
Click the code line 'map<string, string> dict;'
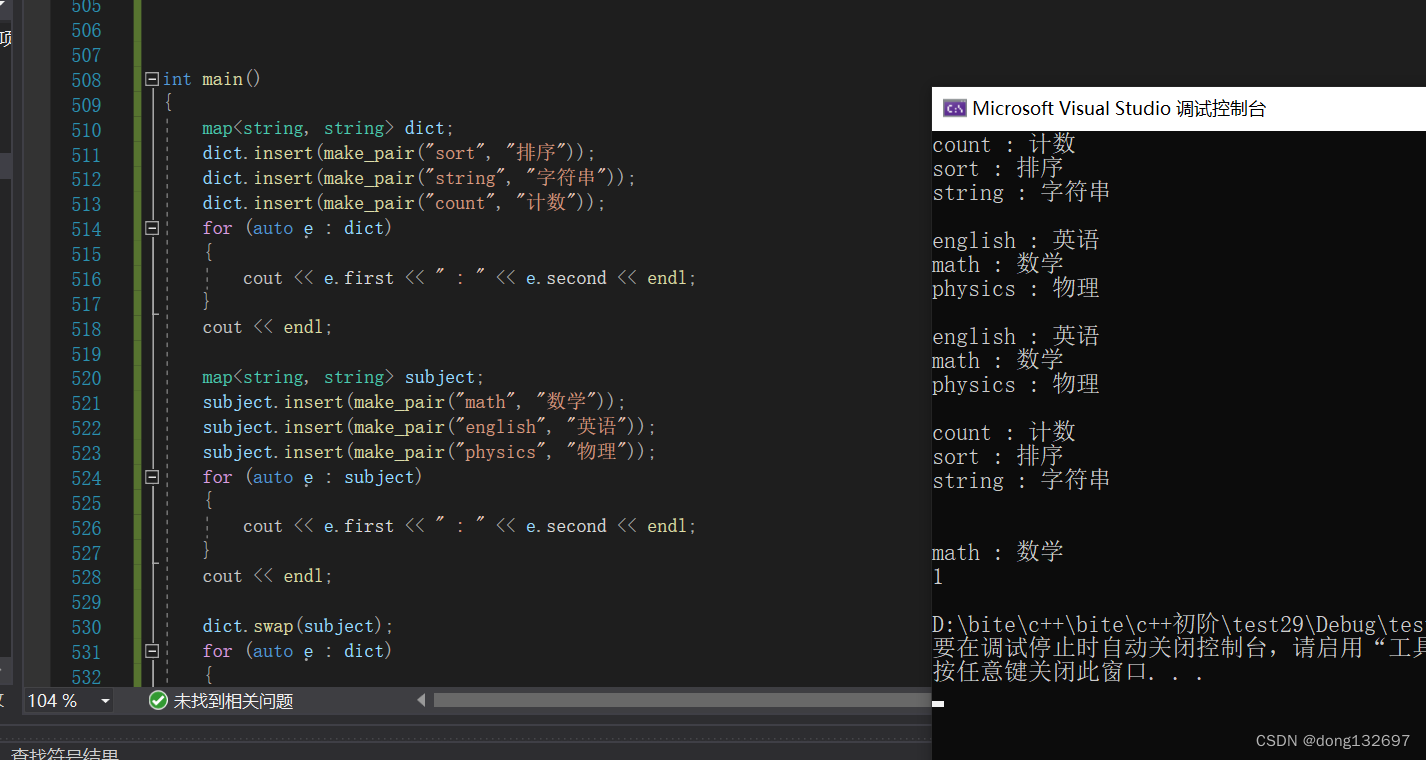tap(328, 129)
